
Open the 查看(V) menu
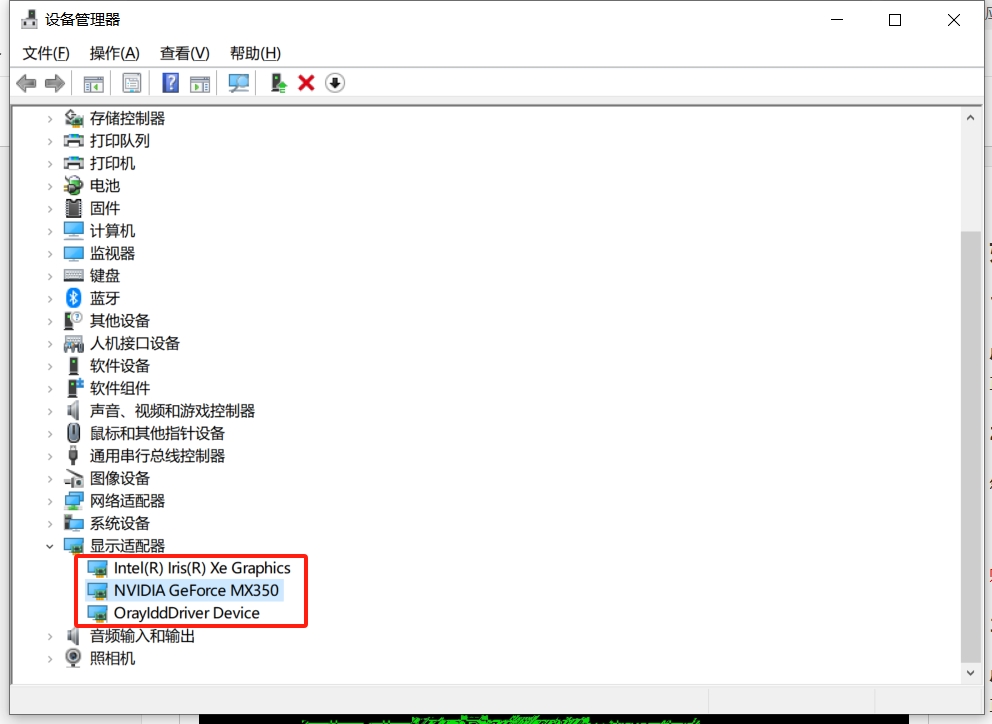click(184, 53)
